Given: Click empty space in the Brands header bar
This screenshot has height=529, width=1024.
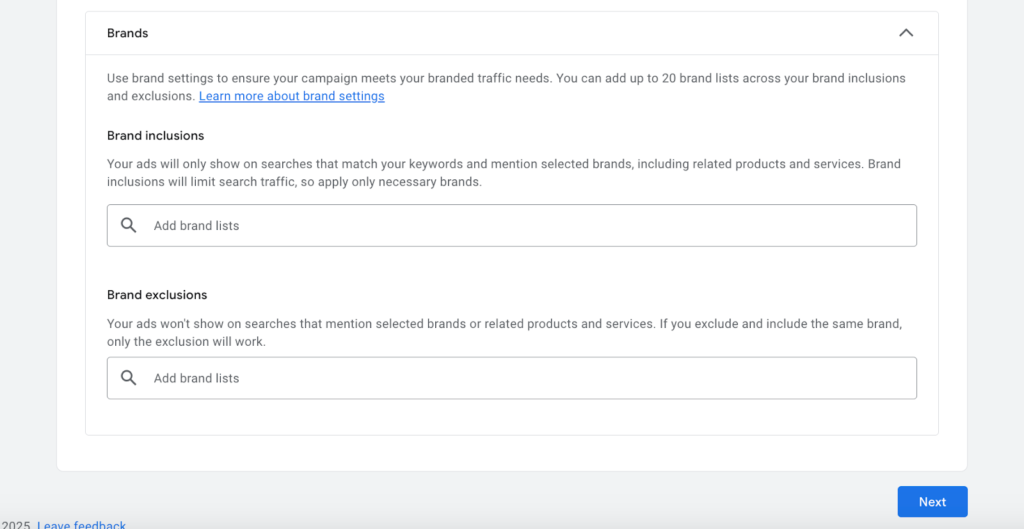Looking at the screenshot, I should tap(500, 33).
